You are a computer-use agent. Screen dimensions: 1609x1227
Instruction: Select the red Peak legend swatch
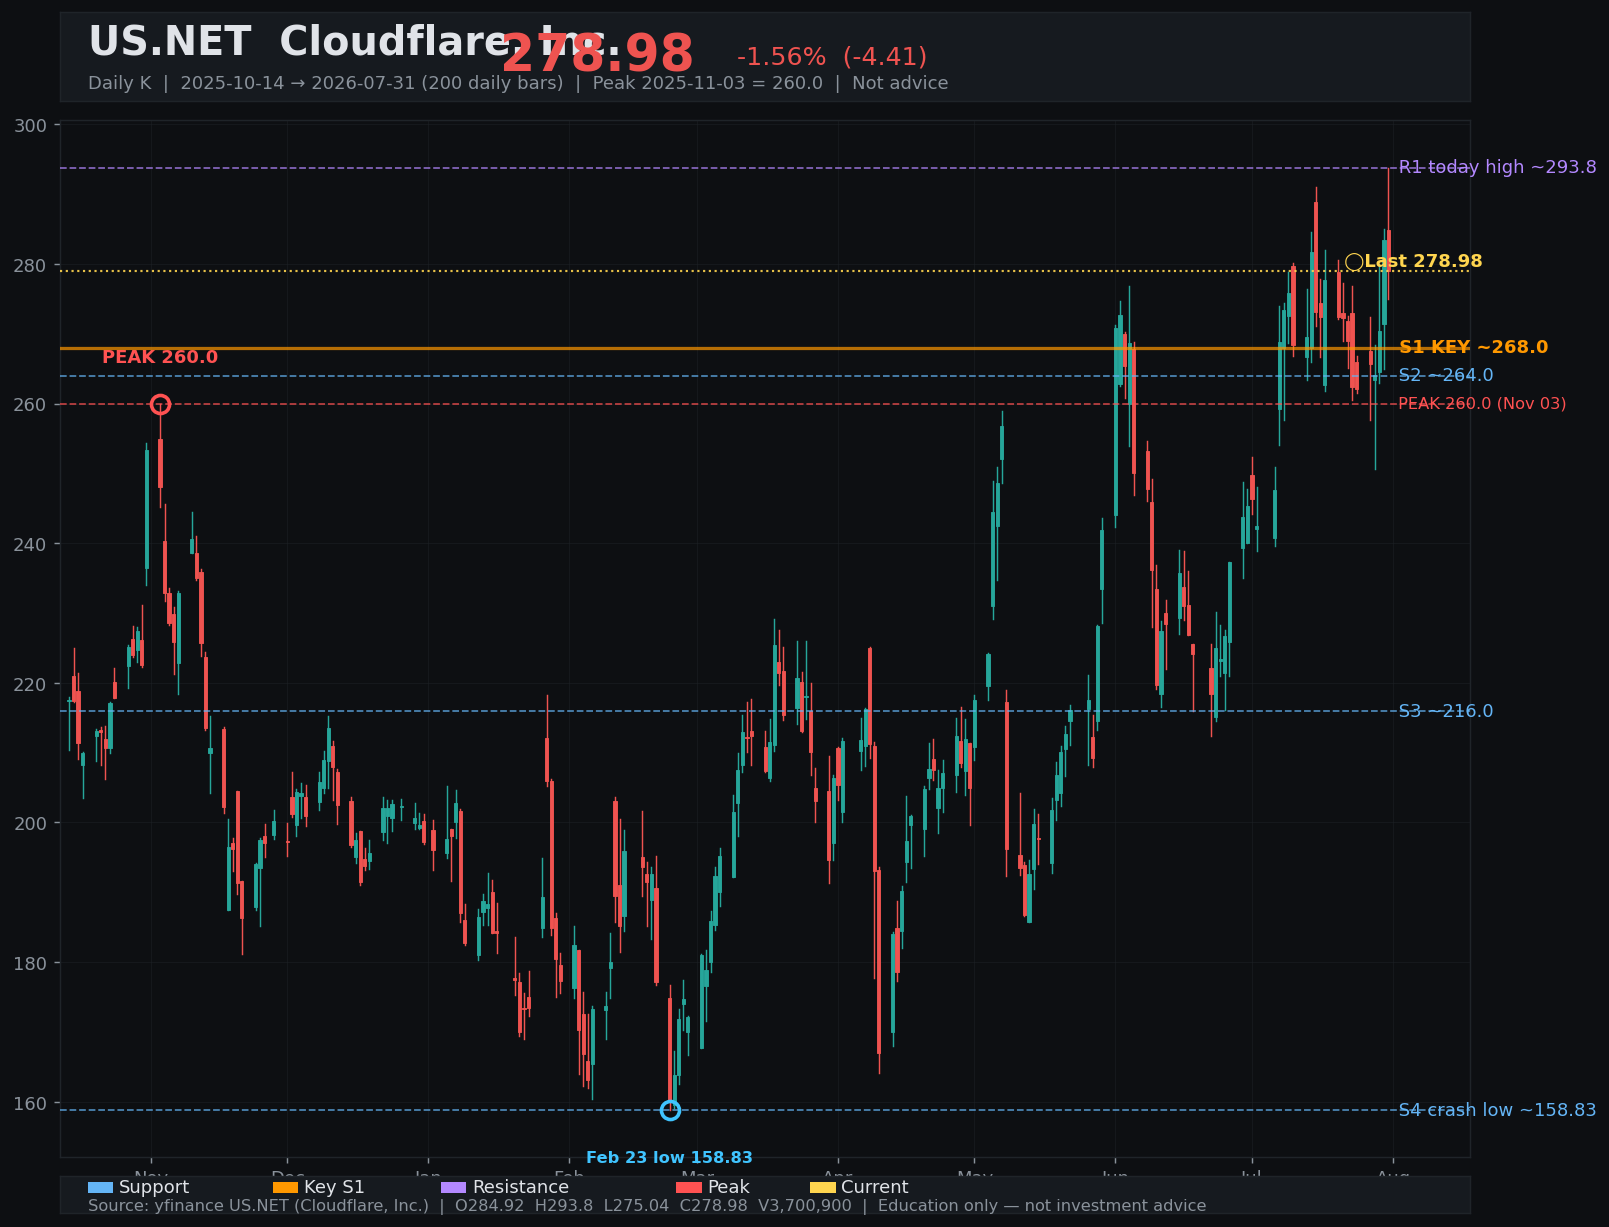click(689, 1188)
